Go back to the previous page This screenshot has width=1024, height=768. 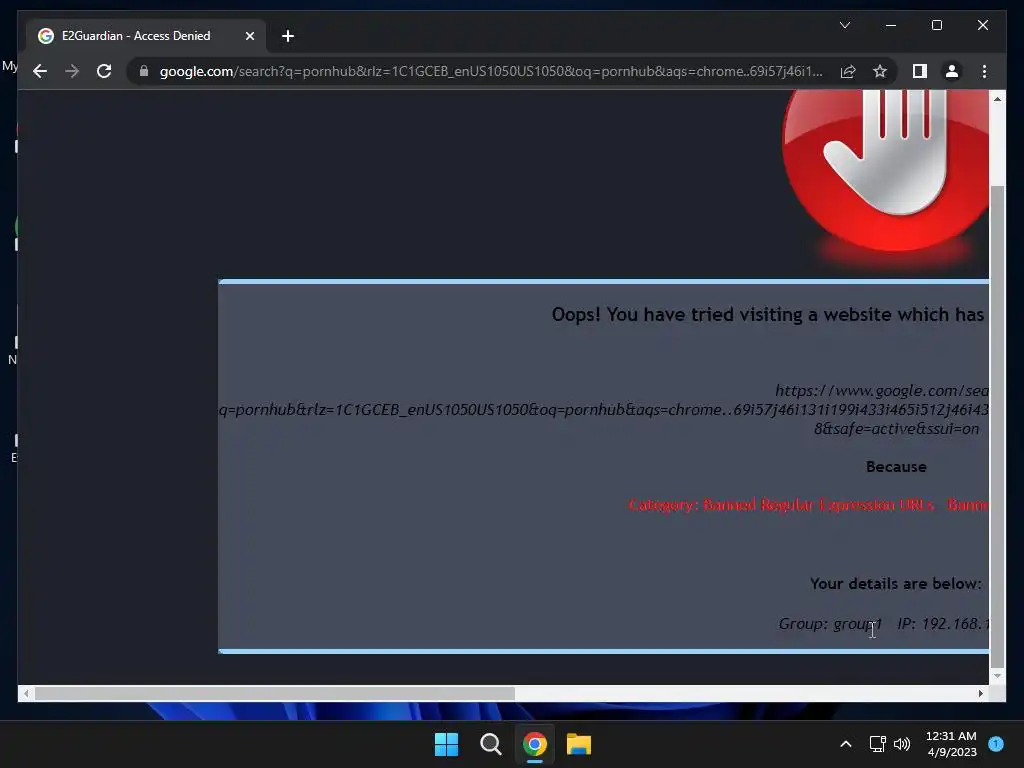[x=40, y=71]
